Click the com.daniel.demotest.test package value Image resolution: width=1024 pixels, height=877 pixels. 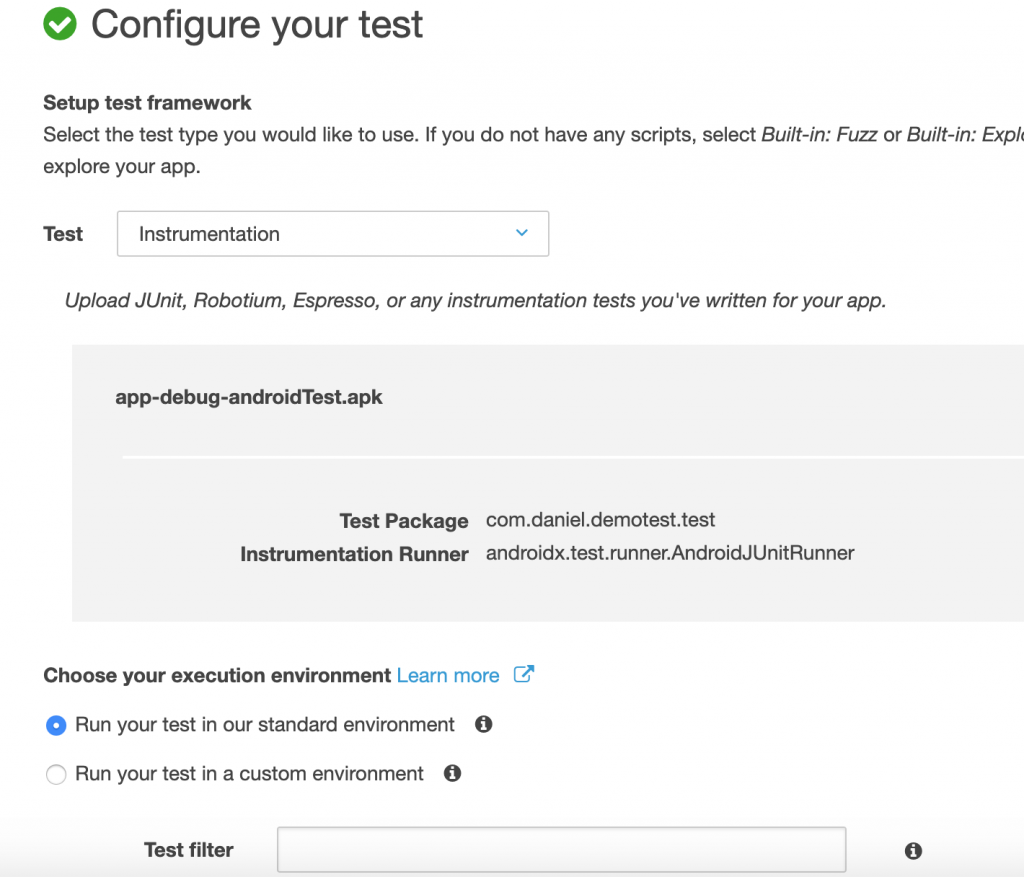click(x=600, y=520)
